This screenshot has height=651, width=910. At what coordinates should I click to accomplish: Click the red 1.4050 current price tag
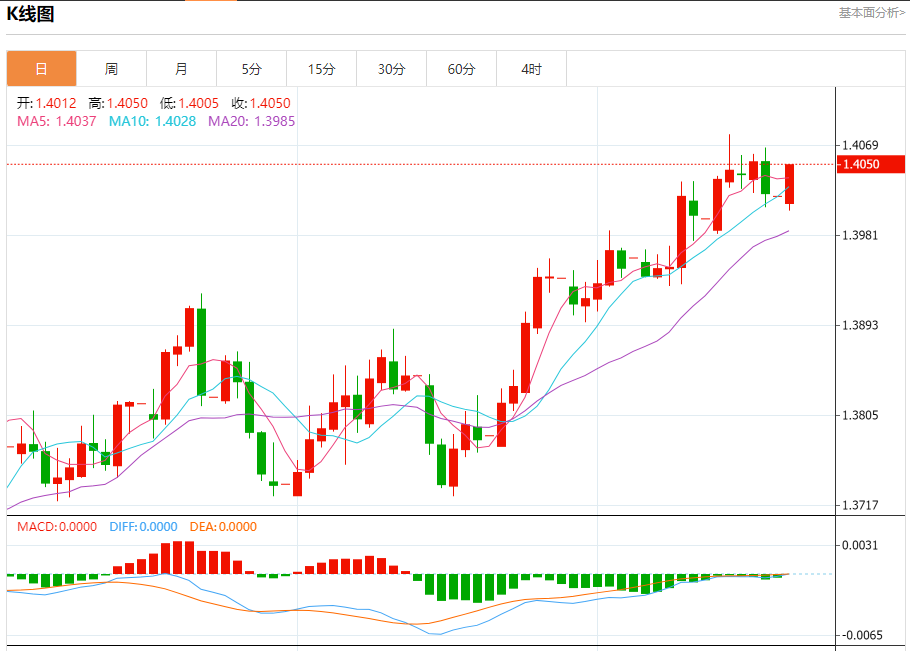pos(870,164)
